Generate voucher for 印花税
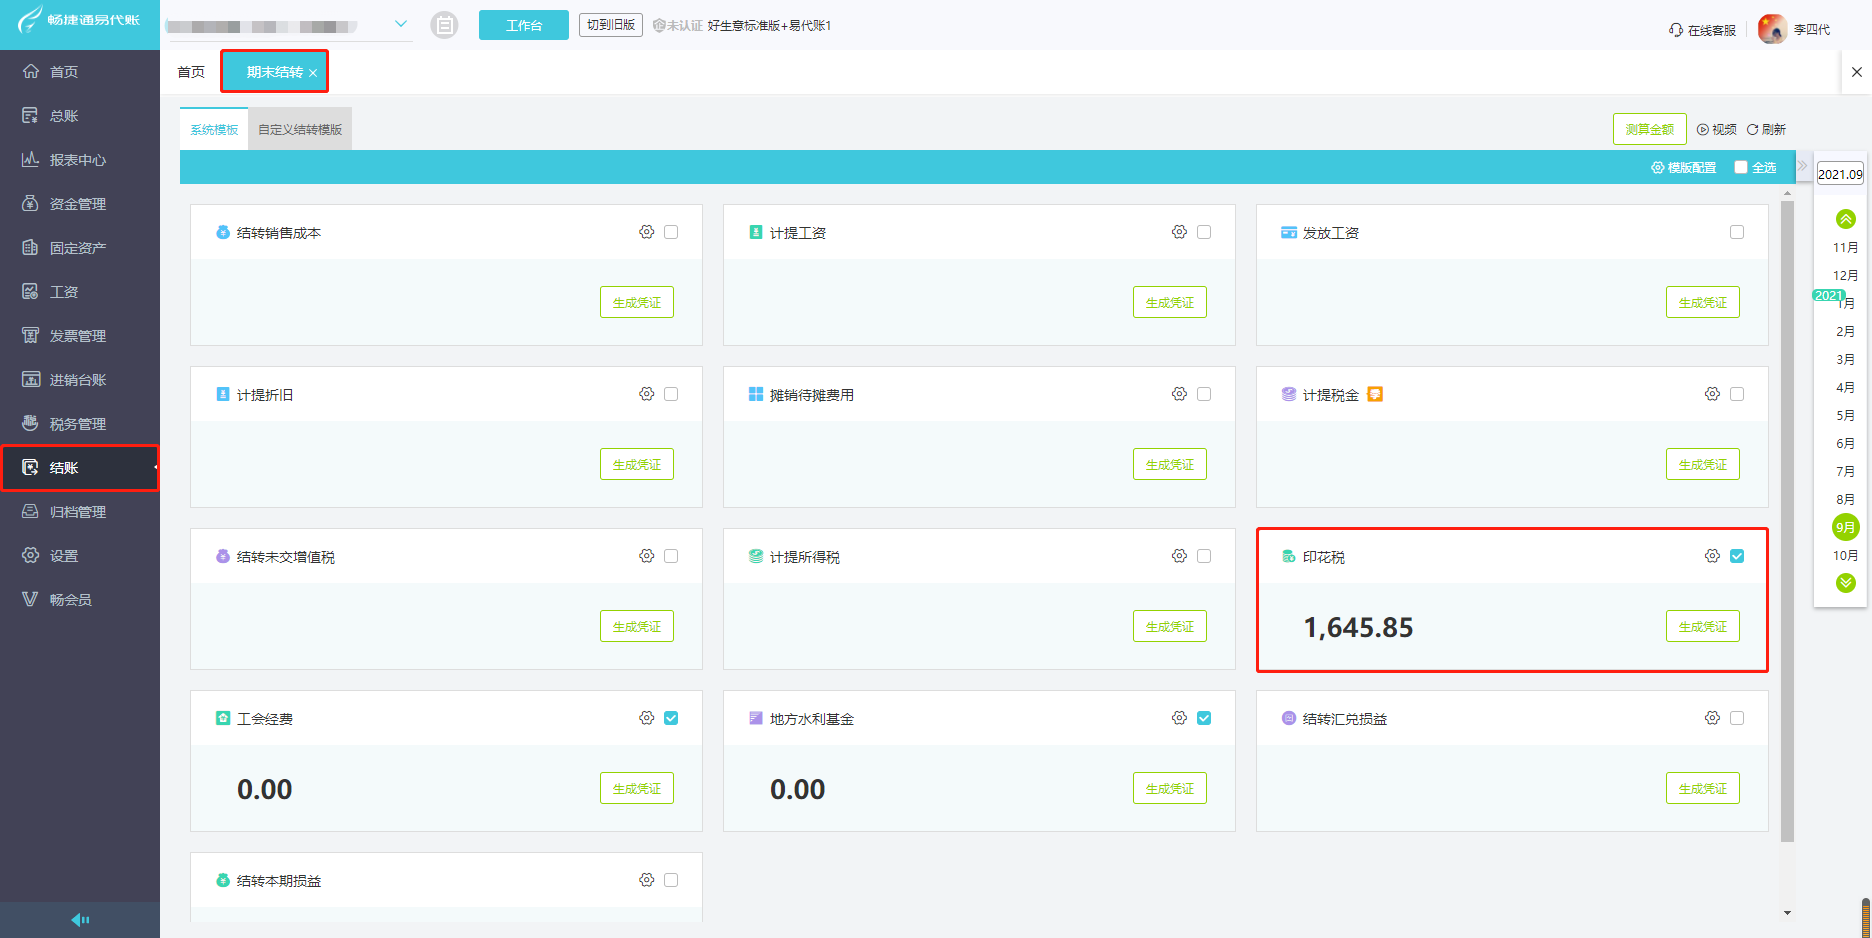This screenshot has height=938, width=1872. (1703, 626)
